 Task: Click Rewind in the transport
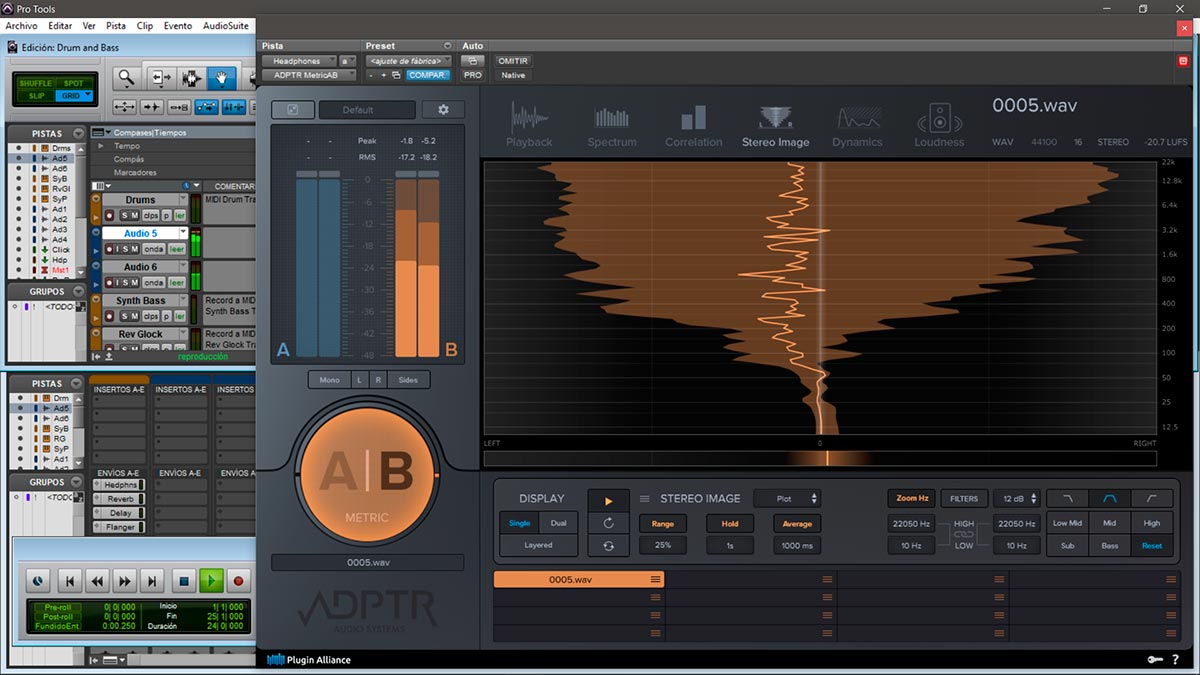point(97,580)
